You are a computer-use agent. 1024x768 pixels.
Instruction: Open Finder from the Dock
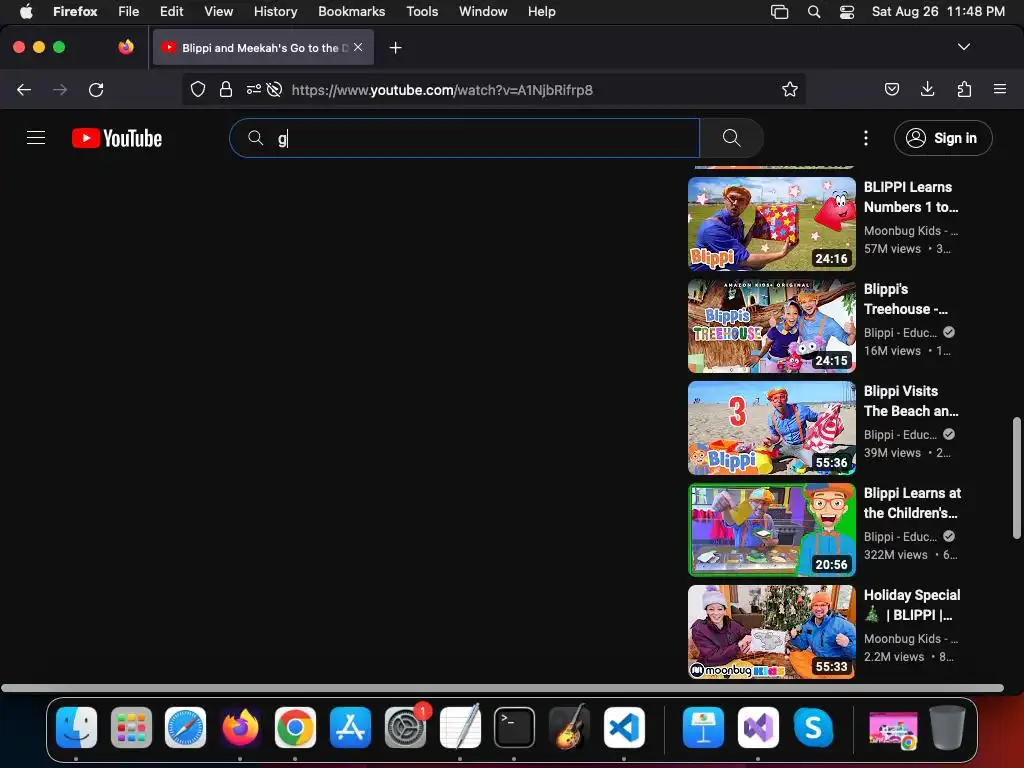coord(76,727)
